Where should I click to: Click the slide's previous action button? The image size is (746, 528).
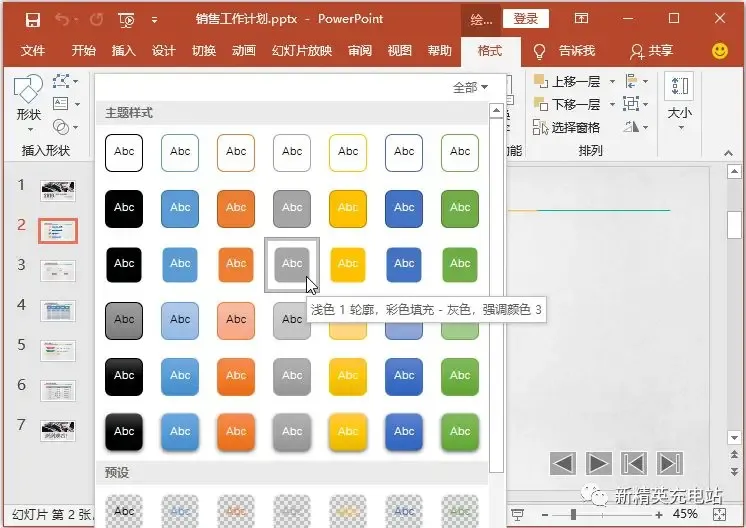click(563, 463)
